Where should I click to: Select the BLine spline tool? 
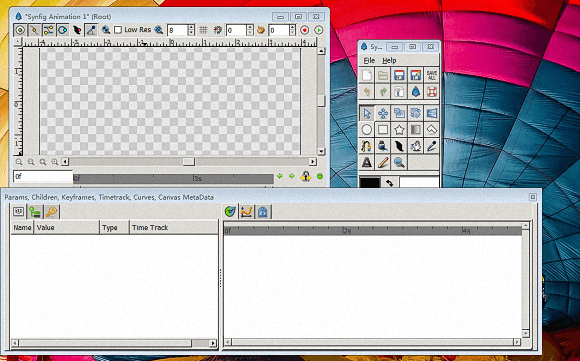[367, 146]
